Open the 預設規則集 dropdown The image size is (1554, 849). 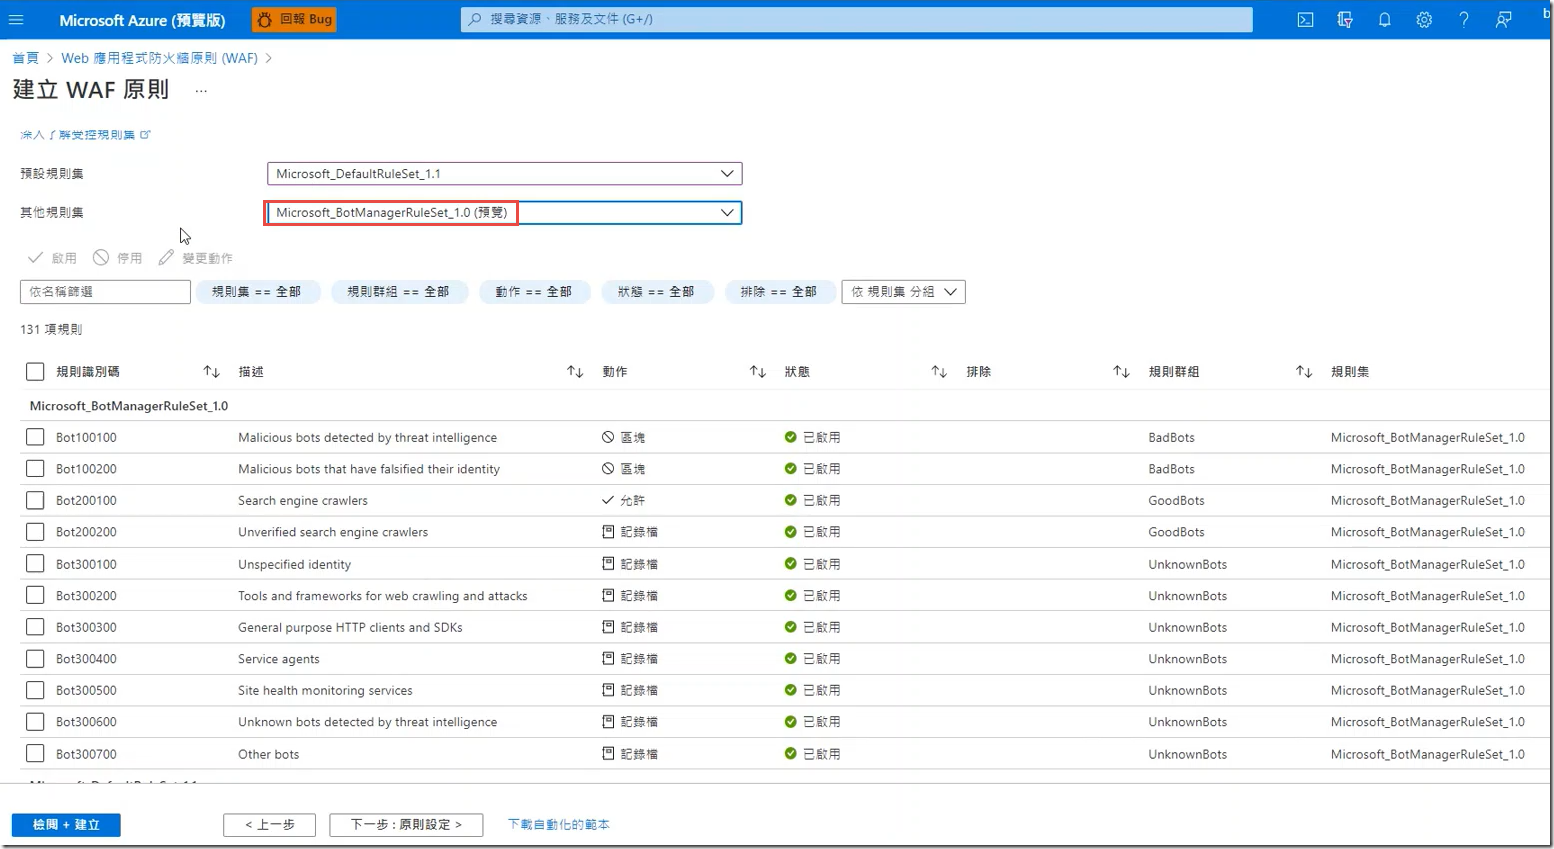point(504,174)
